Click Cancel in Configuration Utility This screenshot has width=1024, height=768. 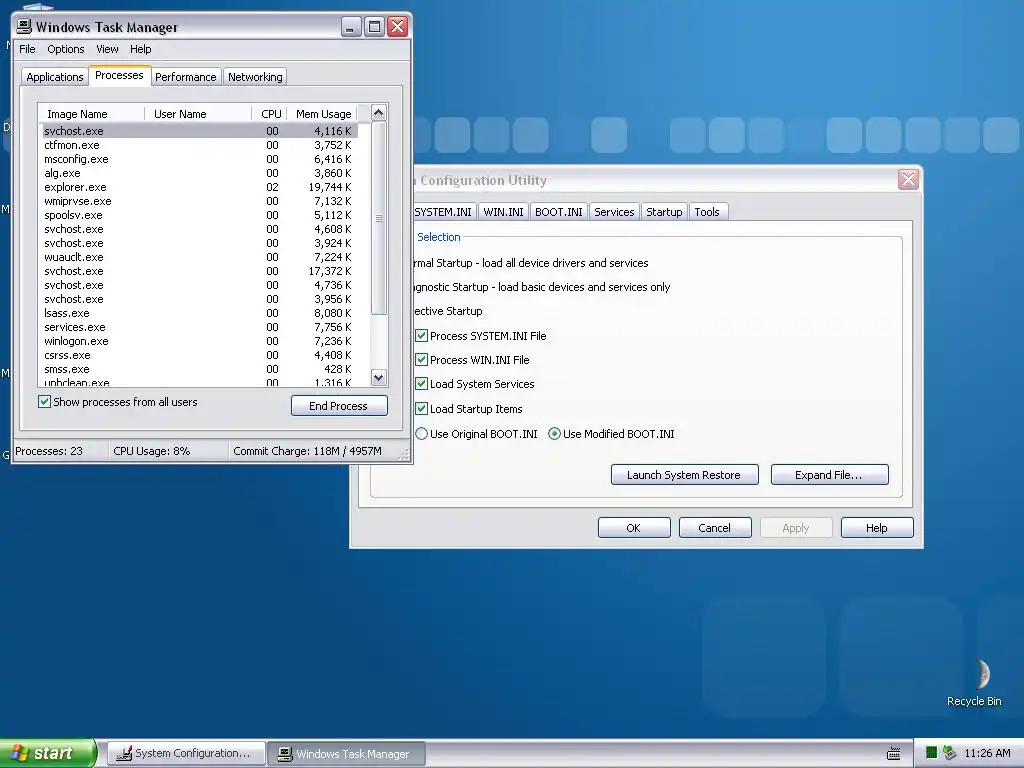coord(715,528)
